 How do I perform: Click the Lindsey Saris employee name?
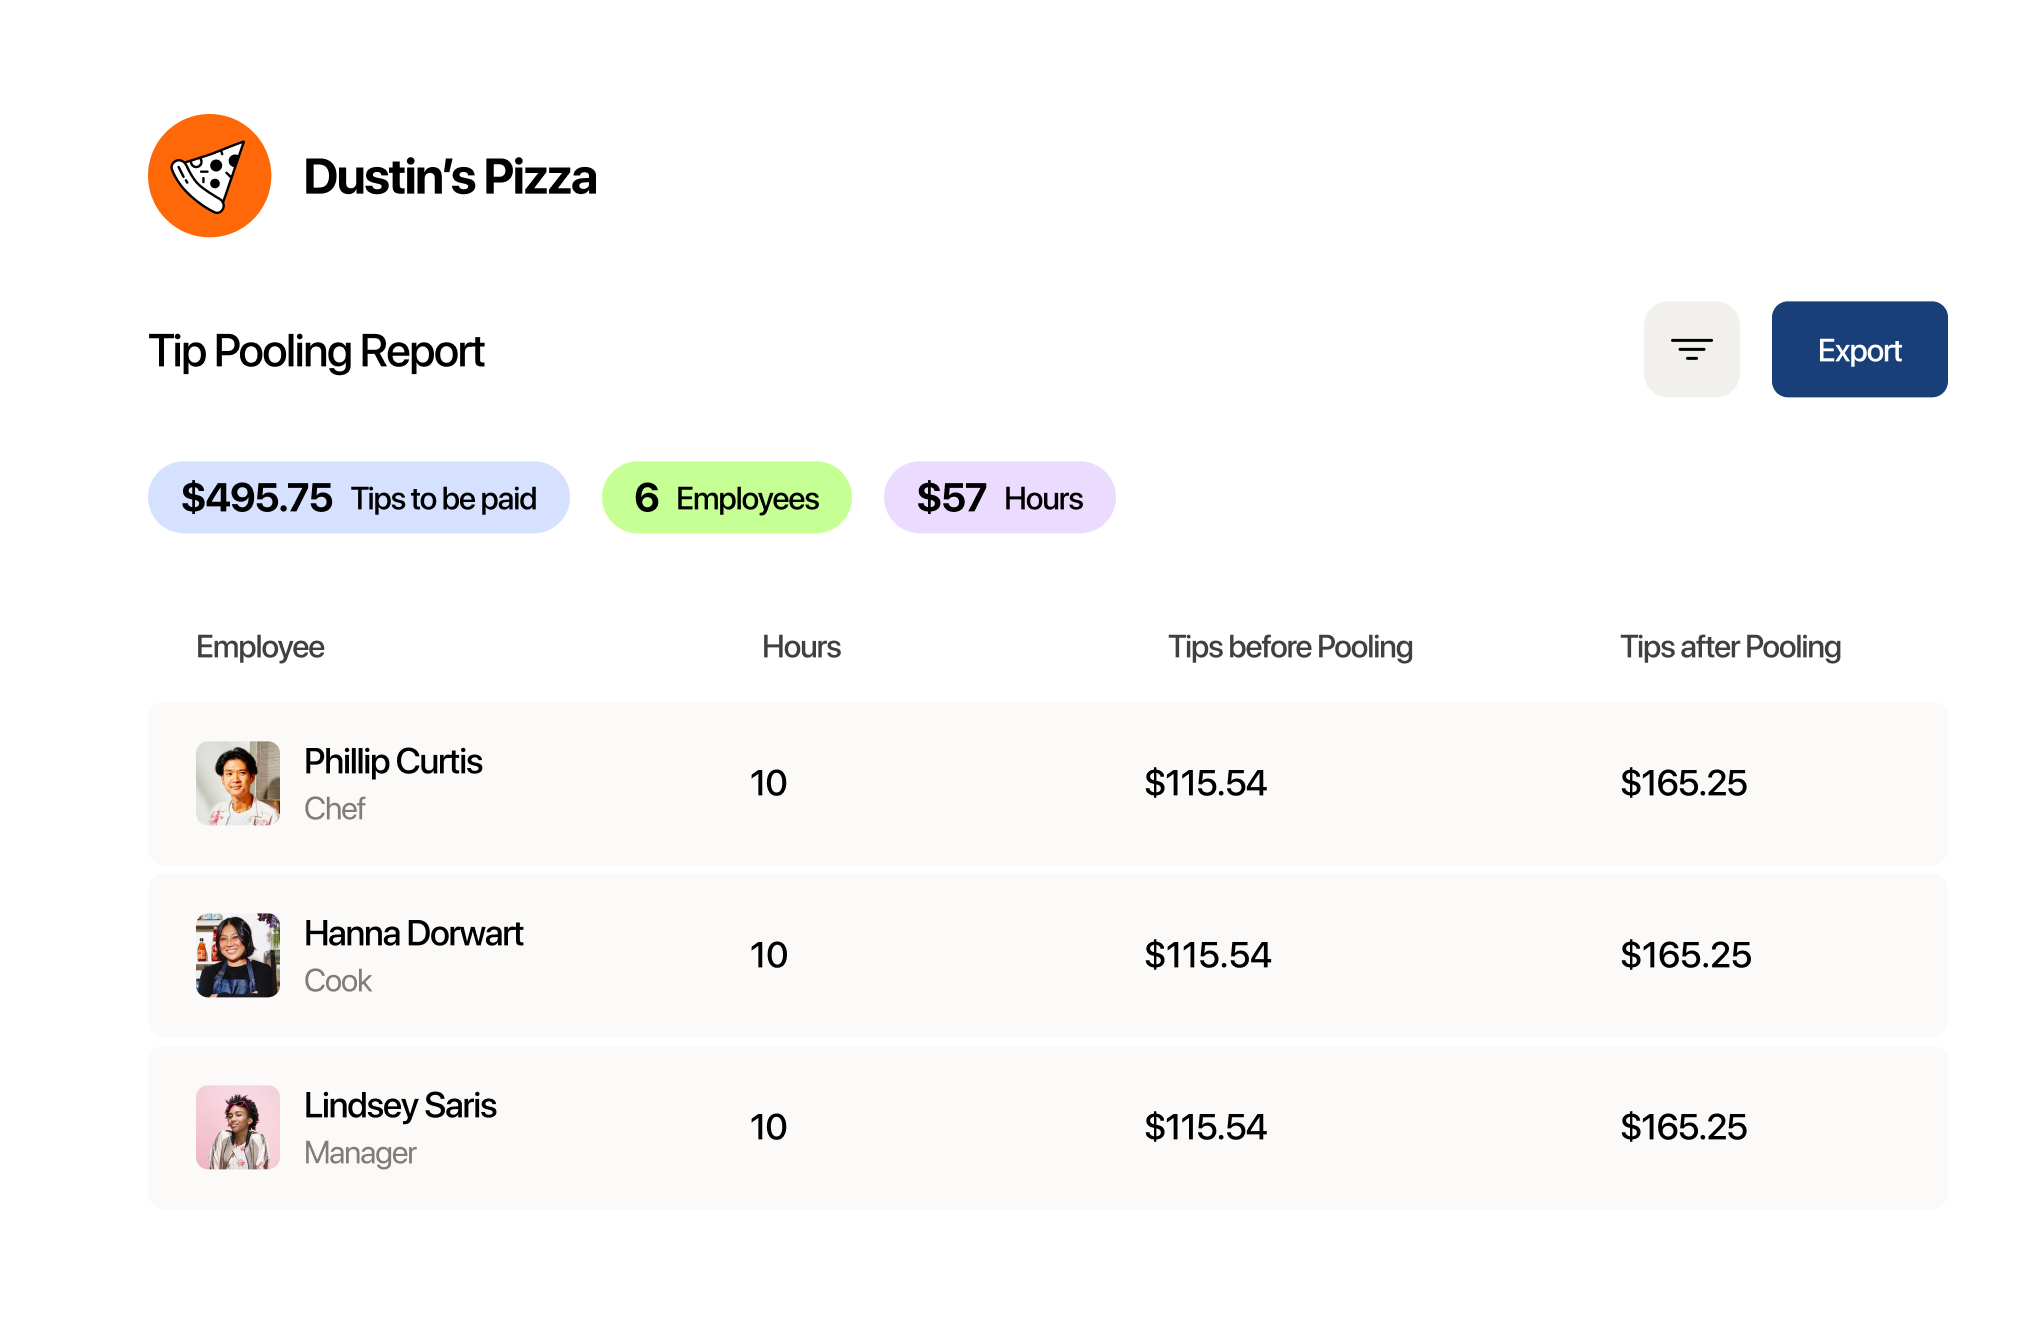400,1106
